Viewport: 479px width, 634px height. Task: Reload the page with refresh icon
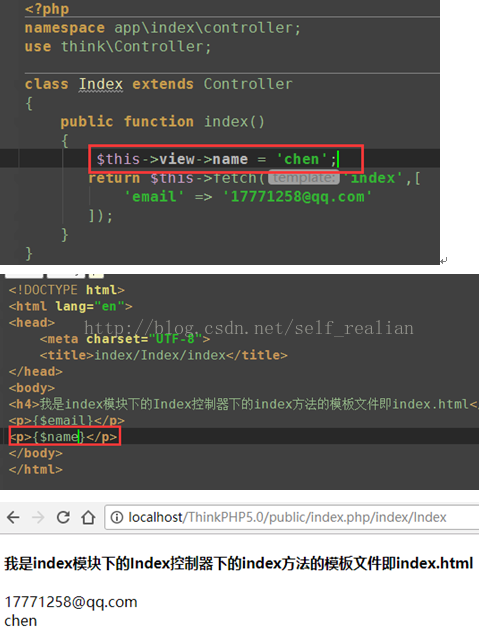[63, 517]
